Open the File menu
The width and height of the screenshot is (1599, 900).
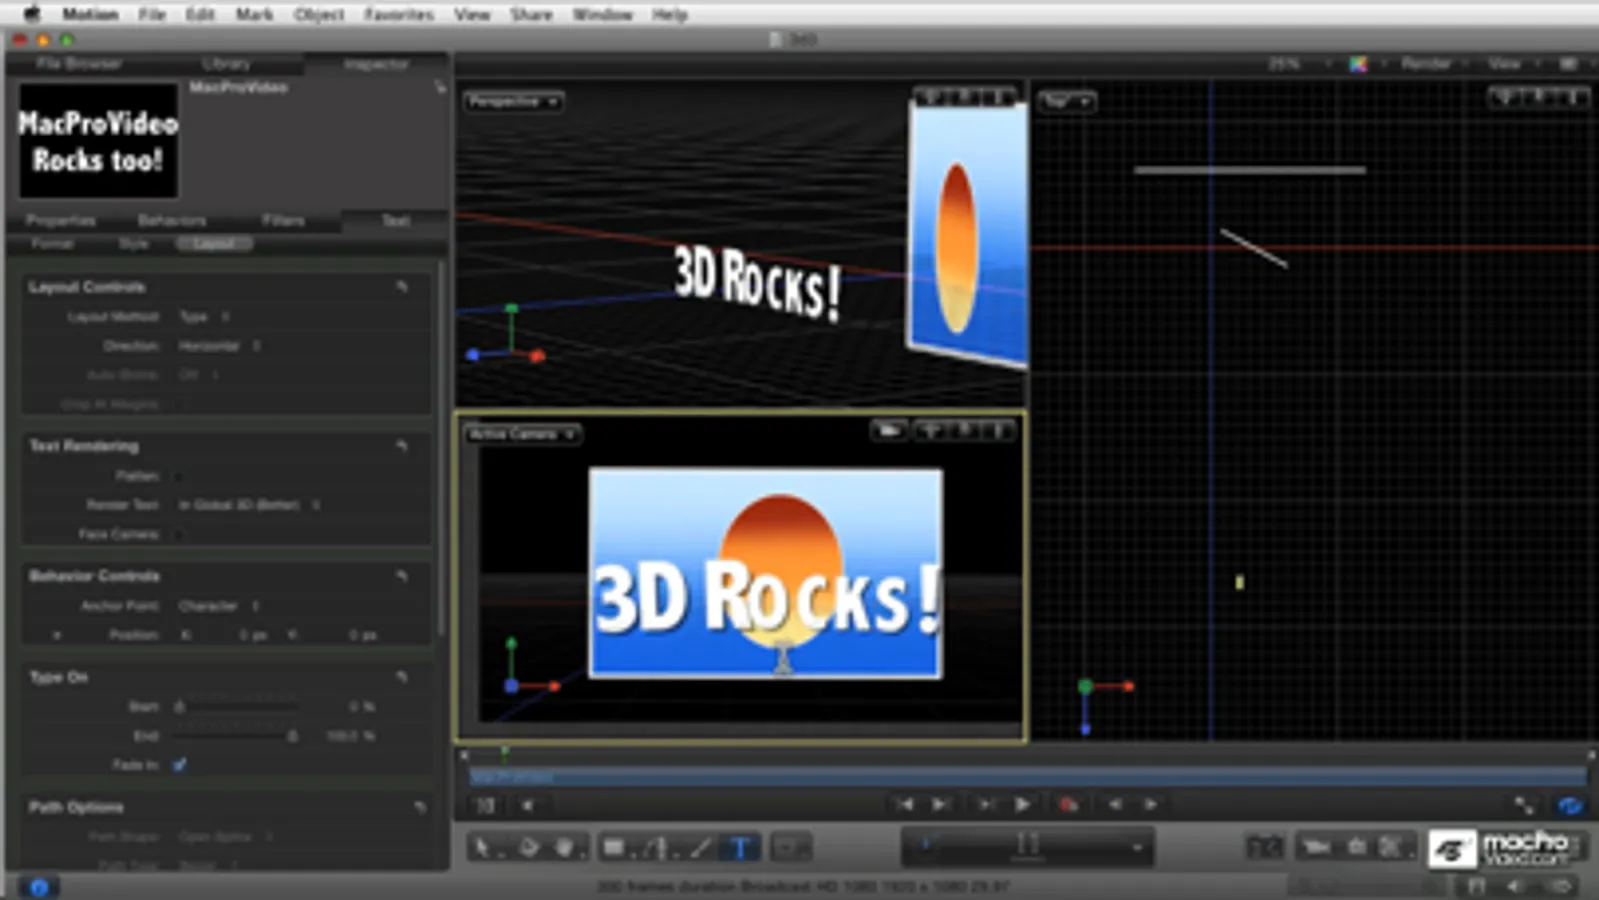click(x=152, y=14)
